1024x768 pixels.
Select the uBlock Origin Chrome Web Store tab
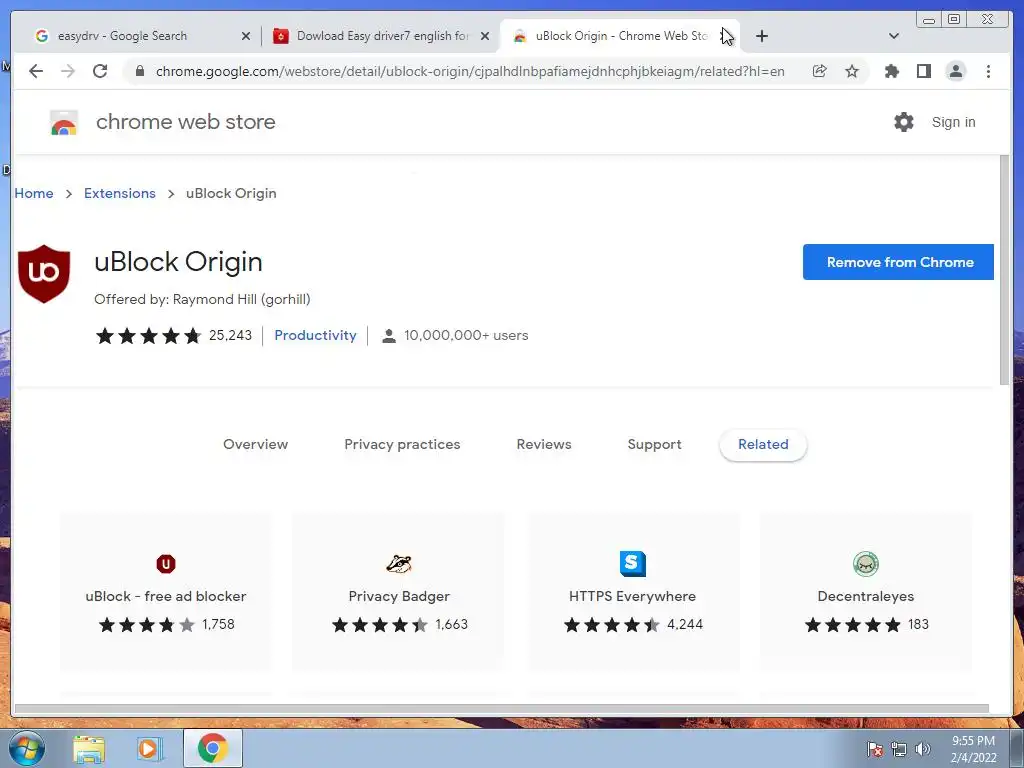point(620,36)
